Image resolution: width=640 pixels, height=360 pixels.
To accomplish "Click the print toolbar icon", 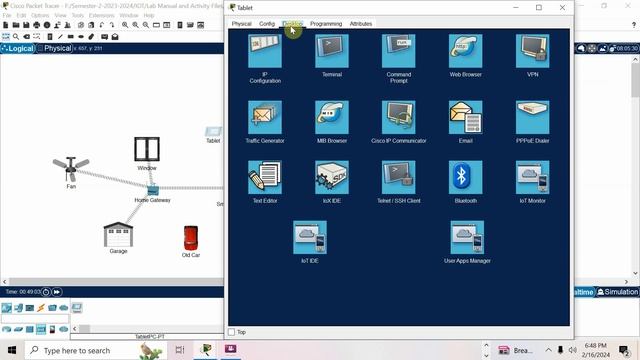I will 37,25.
